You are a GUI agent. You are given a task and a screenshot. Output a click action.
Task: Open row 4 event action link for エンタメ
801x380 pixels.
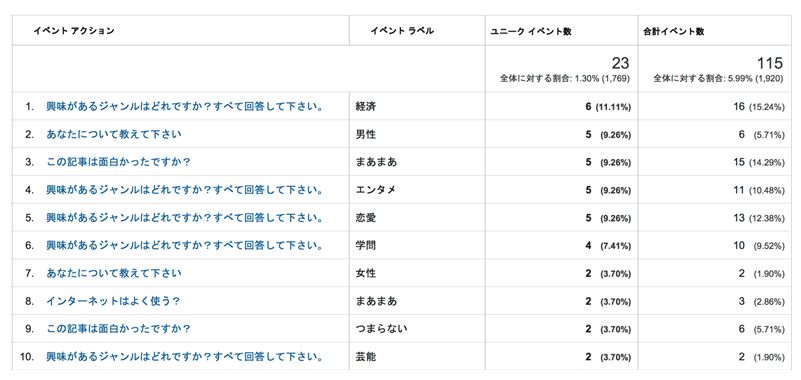[x=184, y=190]
